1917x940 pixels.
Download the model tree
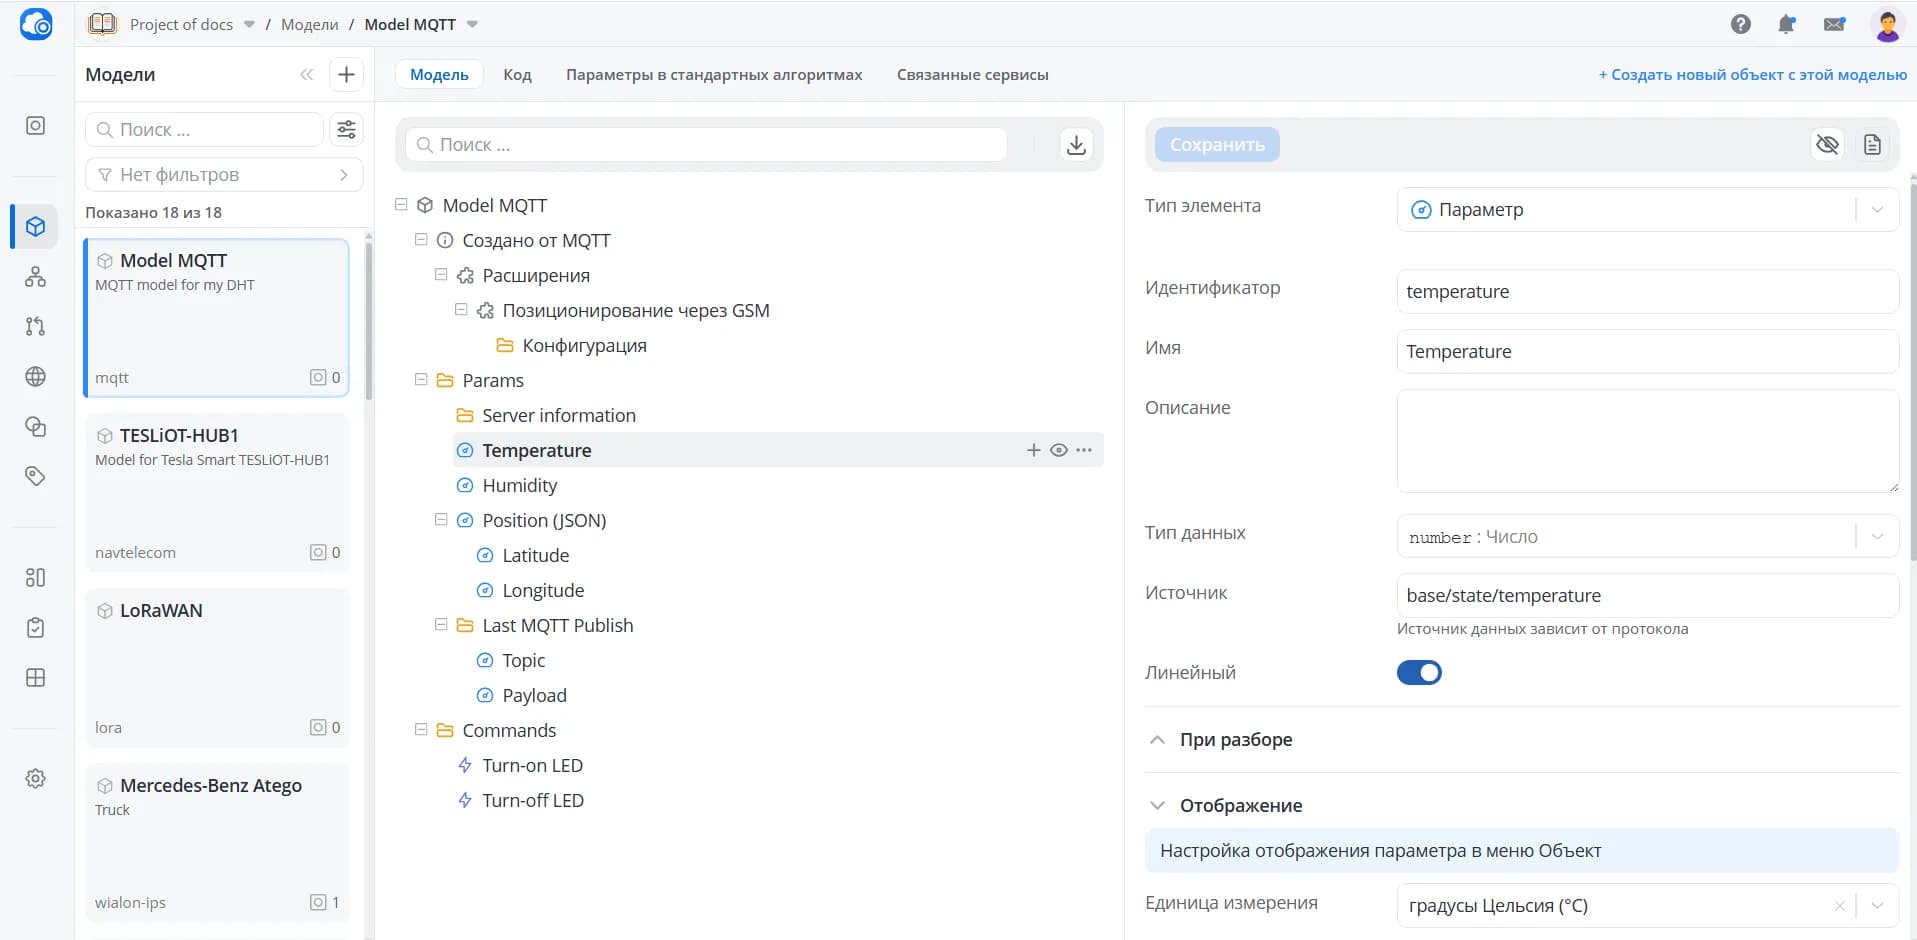click(x=1076, y=145)
